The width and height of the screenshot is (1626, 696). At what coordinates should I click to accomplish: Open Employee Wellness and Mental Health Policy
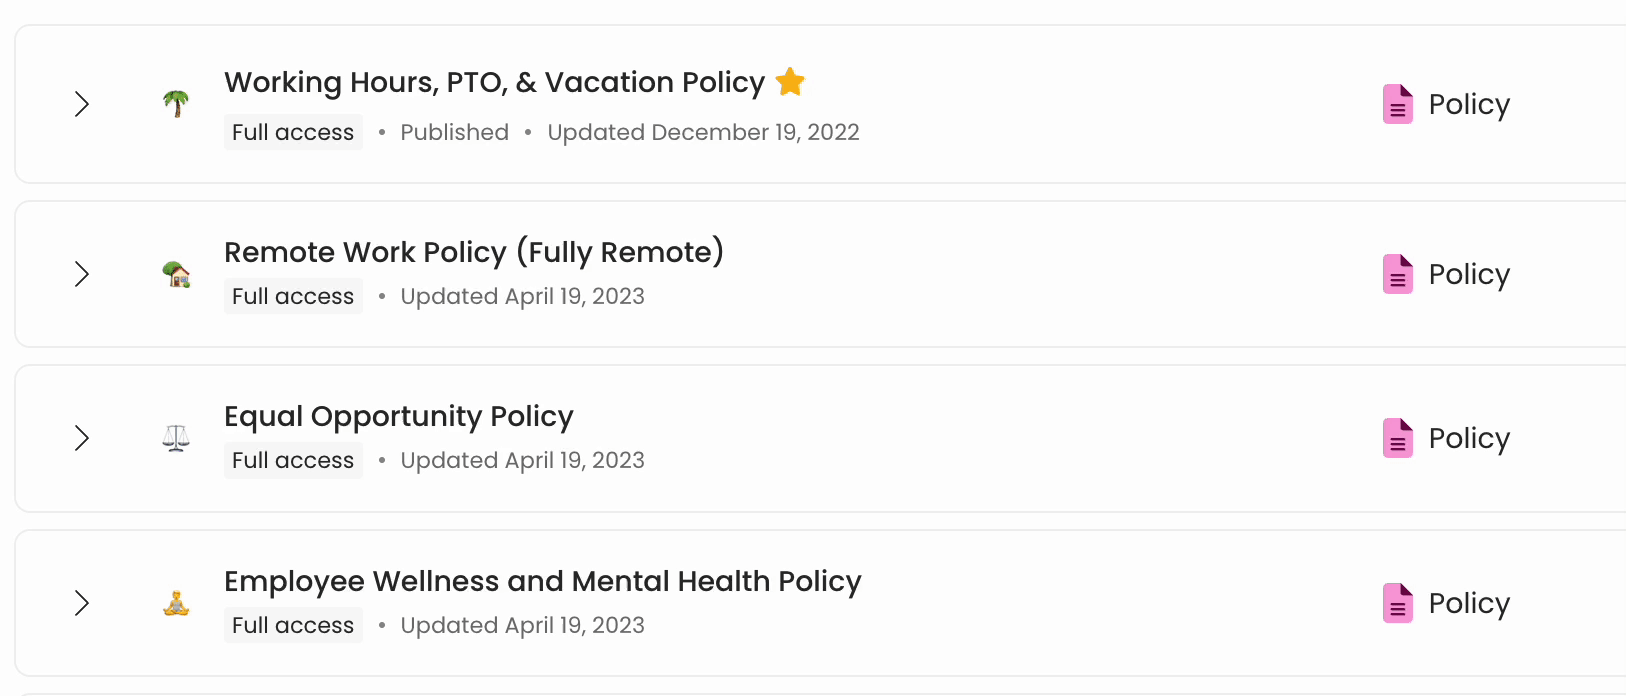click(543, 581)
